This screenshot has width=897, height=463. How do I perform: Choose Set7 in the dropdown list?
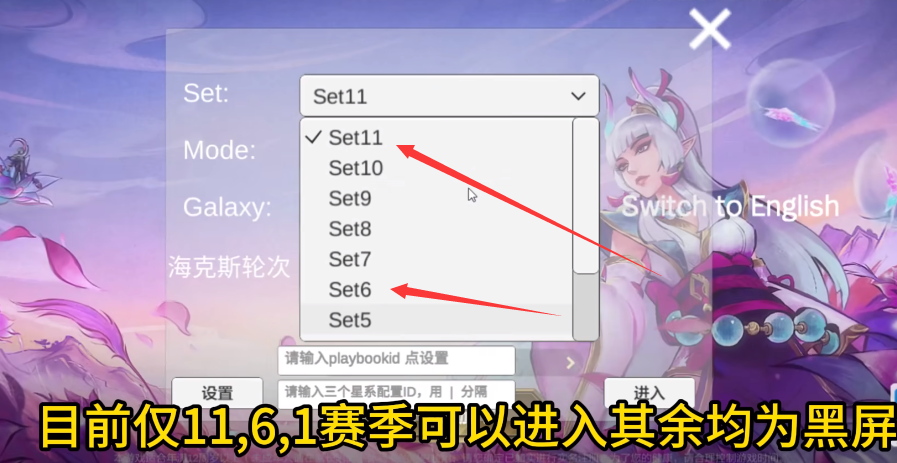pos(436,259)
